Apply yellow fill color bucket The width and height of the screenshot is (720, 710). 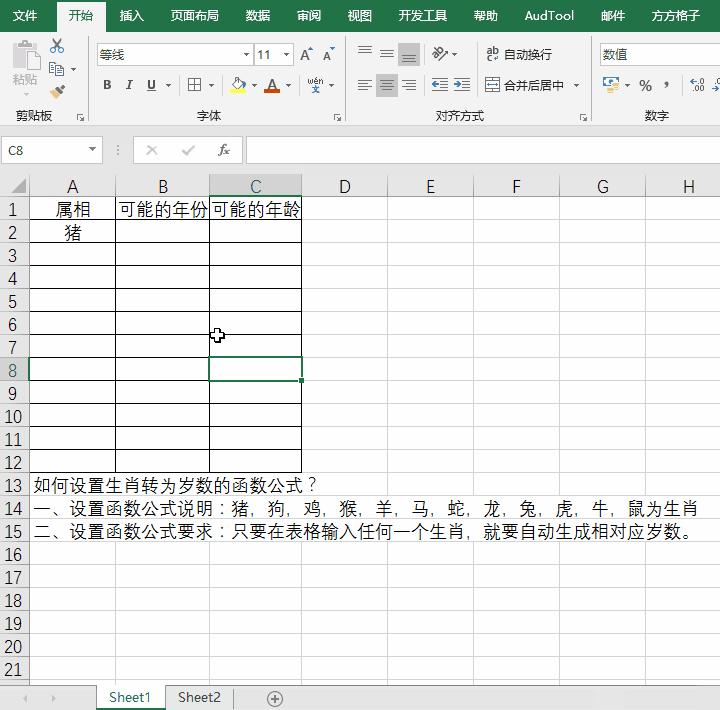pyautogui.click(x=238, y=85)
